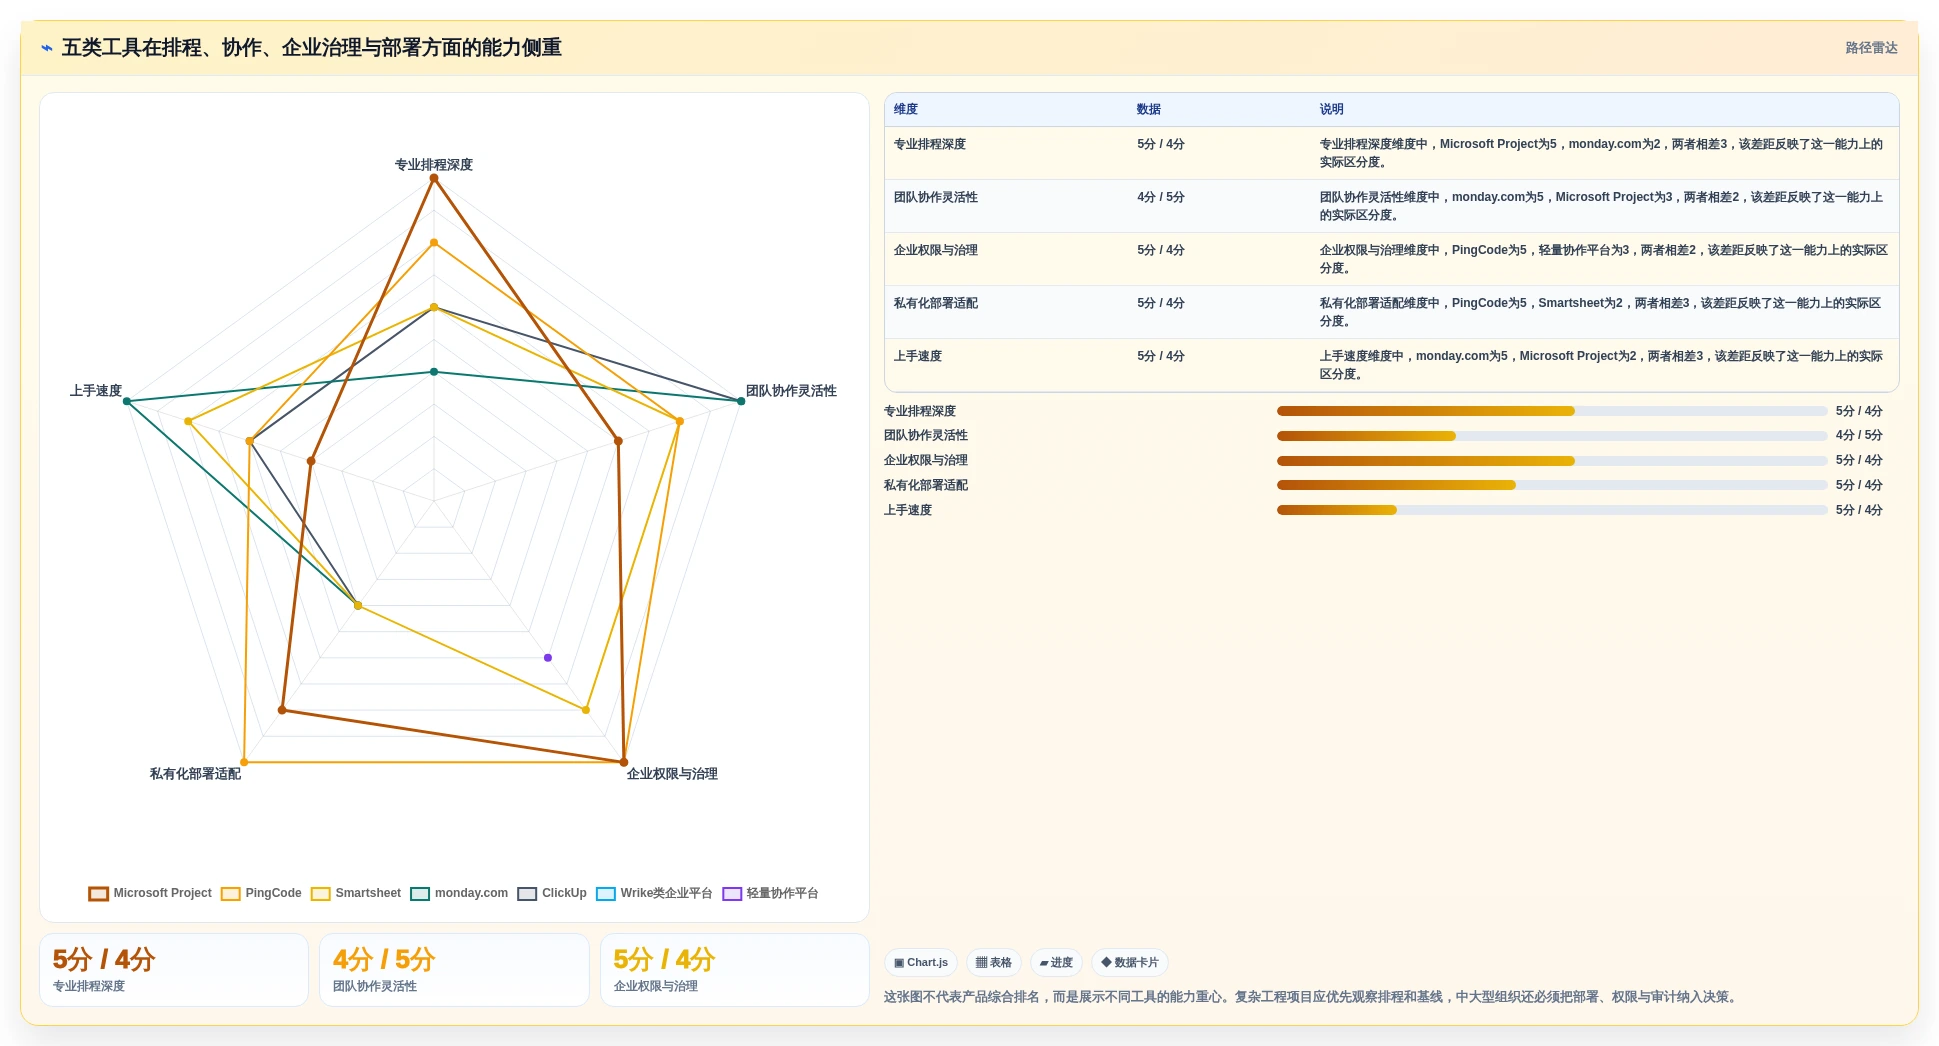Screen dimensions: 1939x1046
Task: Click the 私有化部署适配 progress bar
Action: click(1552, 485)
